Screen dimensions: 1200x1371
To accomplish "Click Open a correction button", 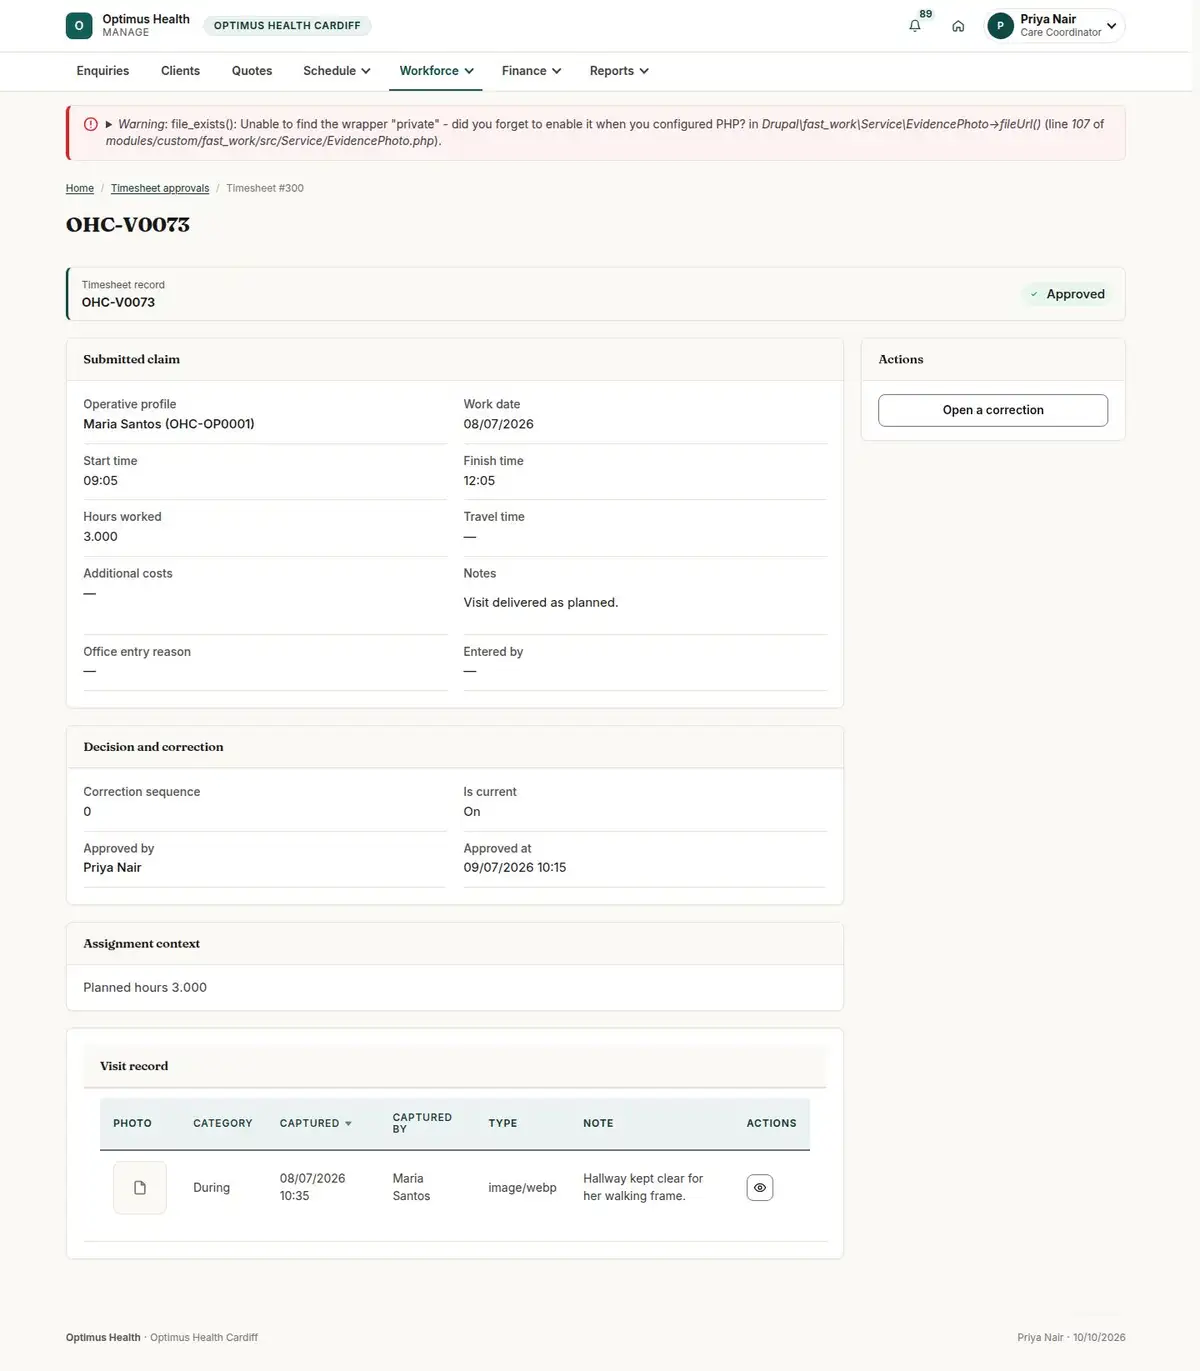I will coord(993,410).
